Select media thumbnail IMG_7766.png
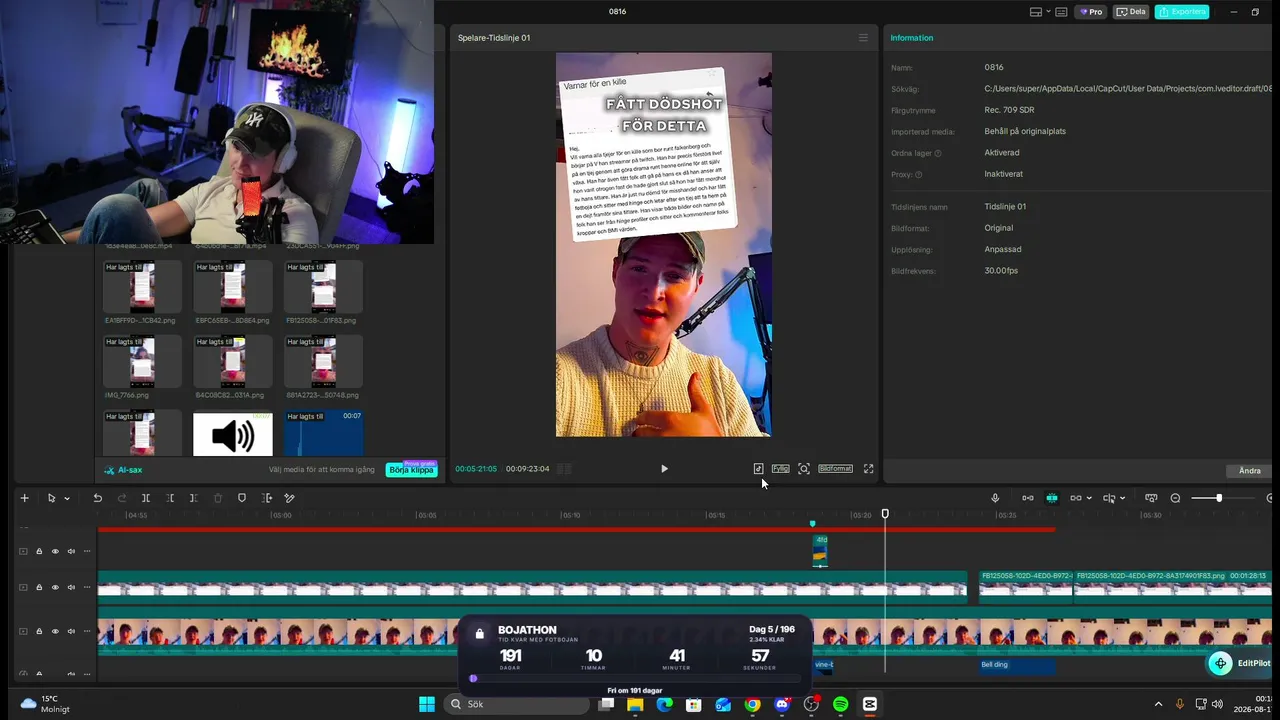Image resolution: width=1280 pixels, height=720 pixels. click(x=142, y=362)
